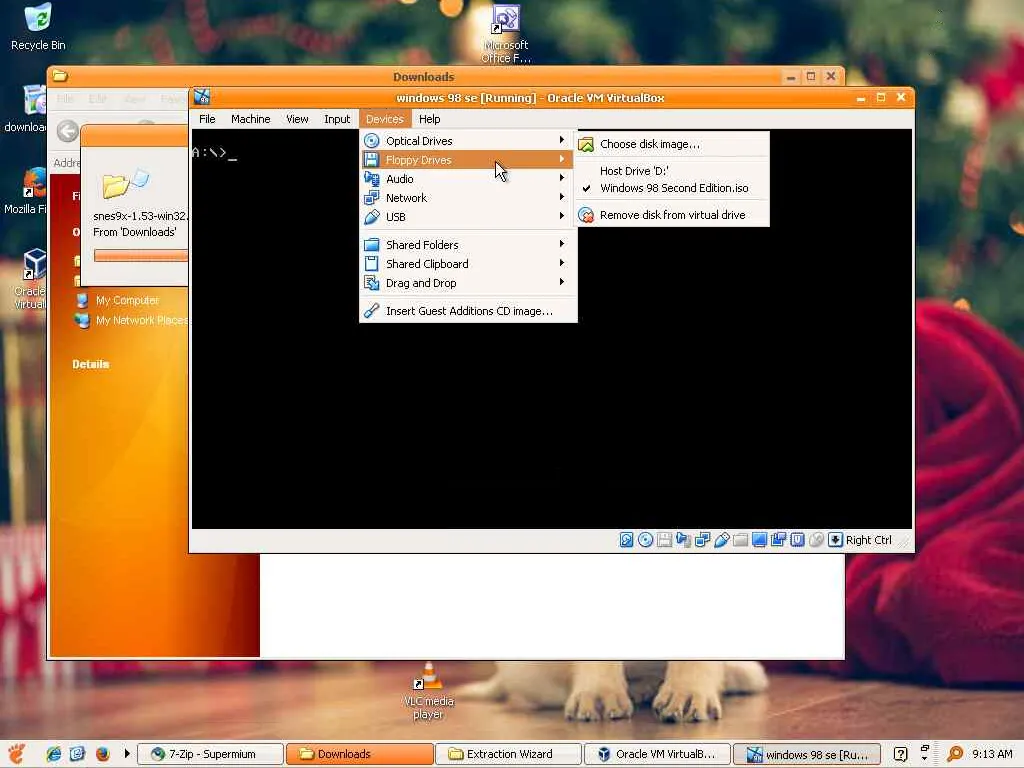Click Firefox quick launch icon in taskbar
This screenshot has height=768, width=1024.
point(103,754)
